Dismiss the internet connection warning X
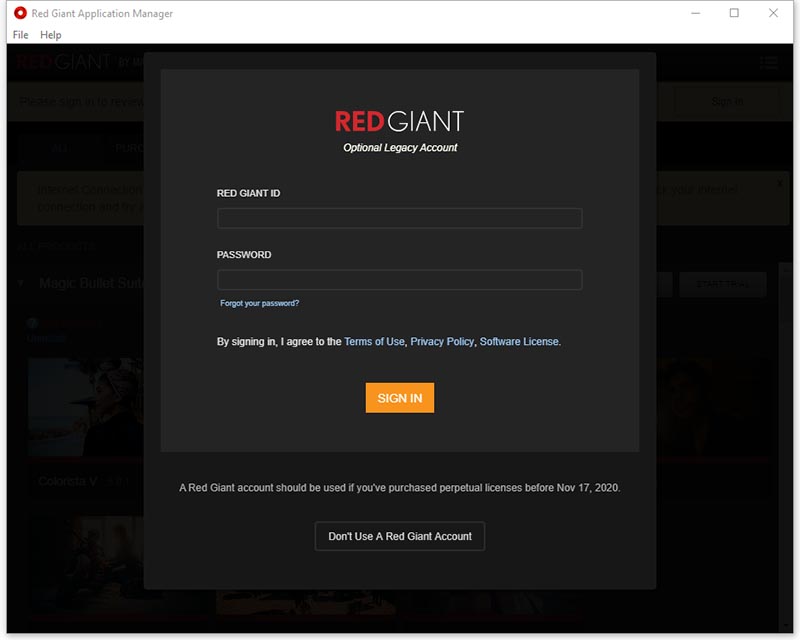800x640 pixels. click(780, 183)
